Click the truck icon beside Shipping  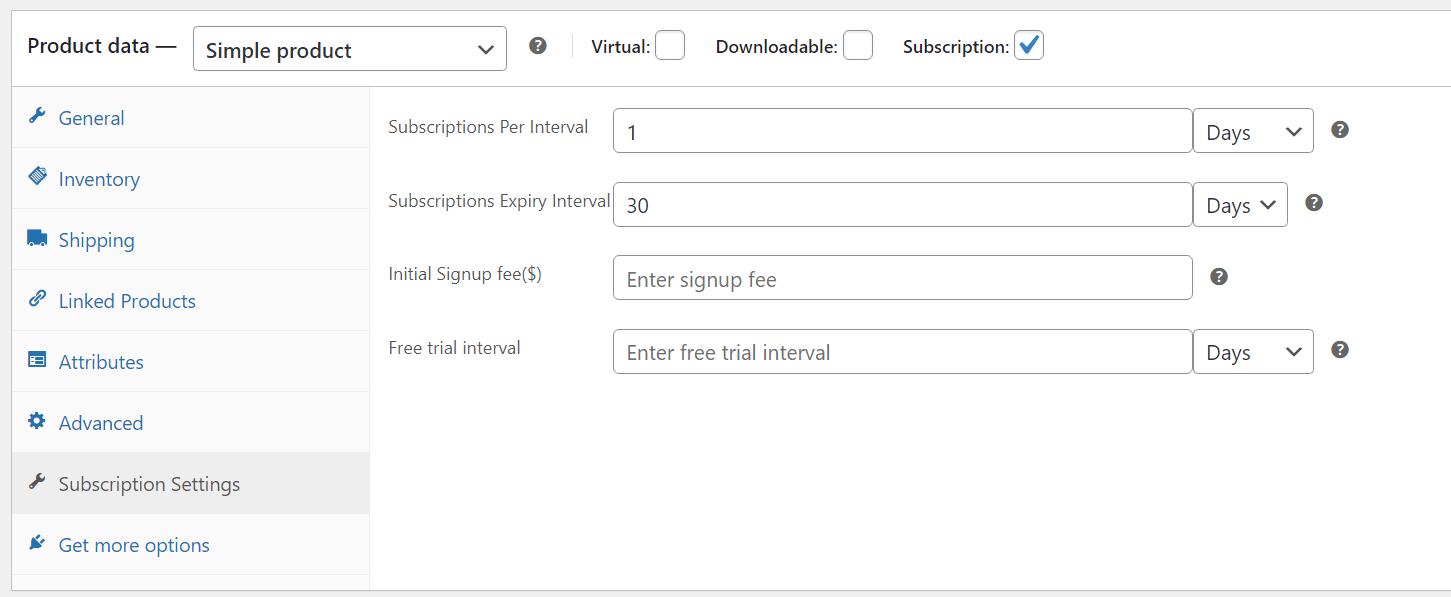[x=36, y=239]
